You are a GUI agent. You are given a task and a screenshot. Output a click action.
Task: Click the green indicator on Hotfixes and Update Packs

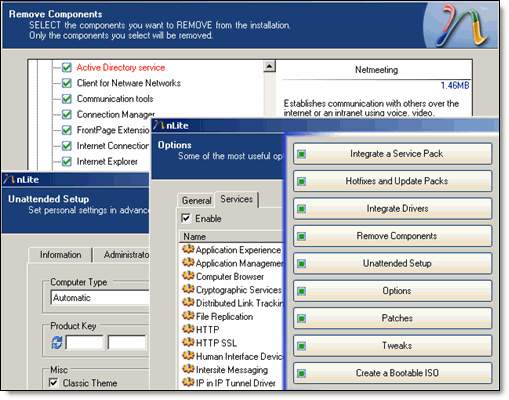tap(301, 181)
